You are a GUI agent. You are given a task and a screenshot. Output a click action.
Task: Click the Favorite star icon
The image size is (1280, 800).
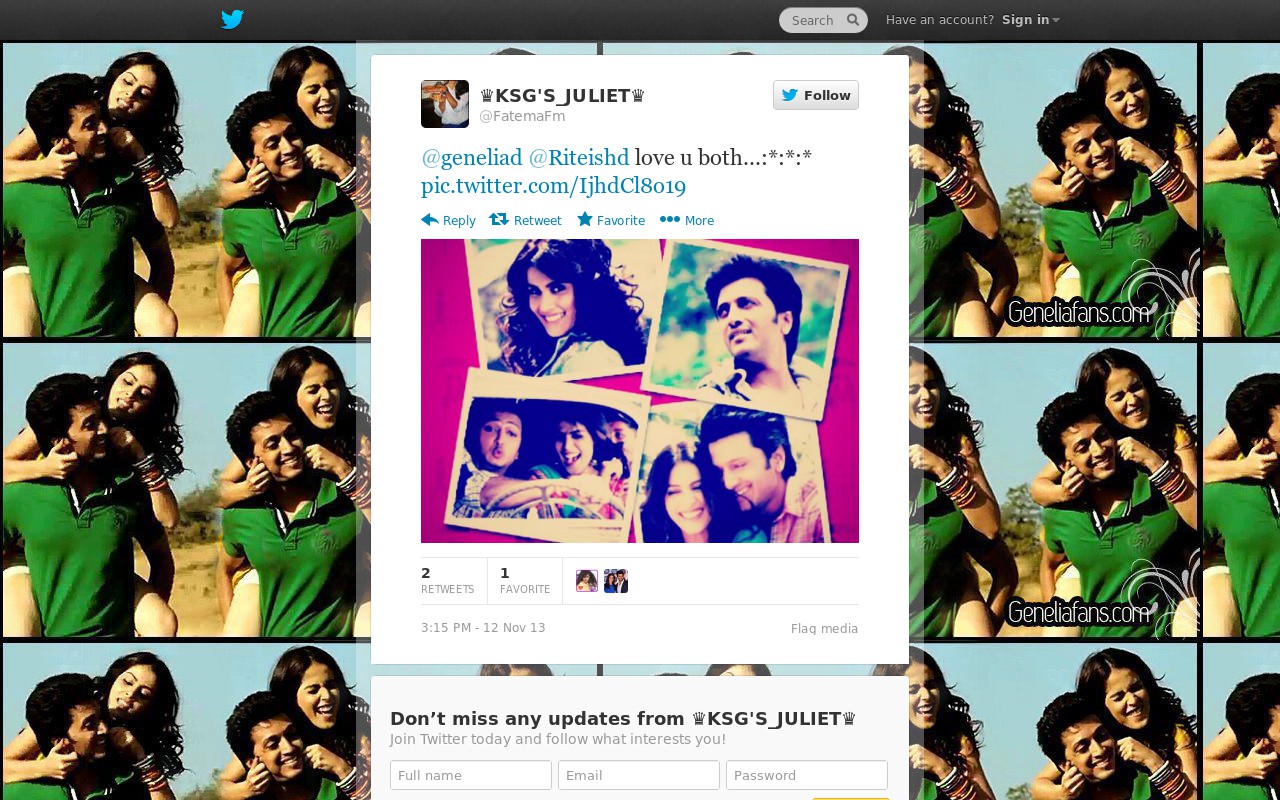tap(585, 219)
